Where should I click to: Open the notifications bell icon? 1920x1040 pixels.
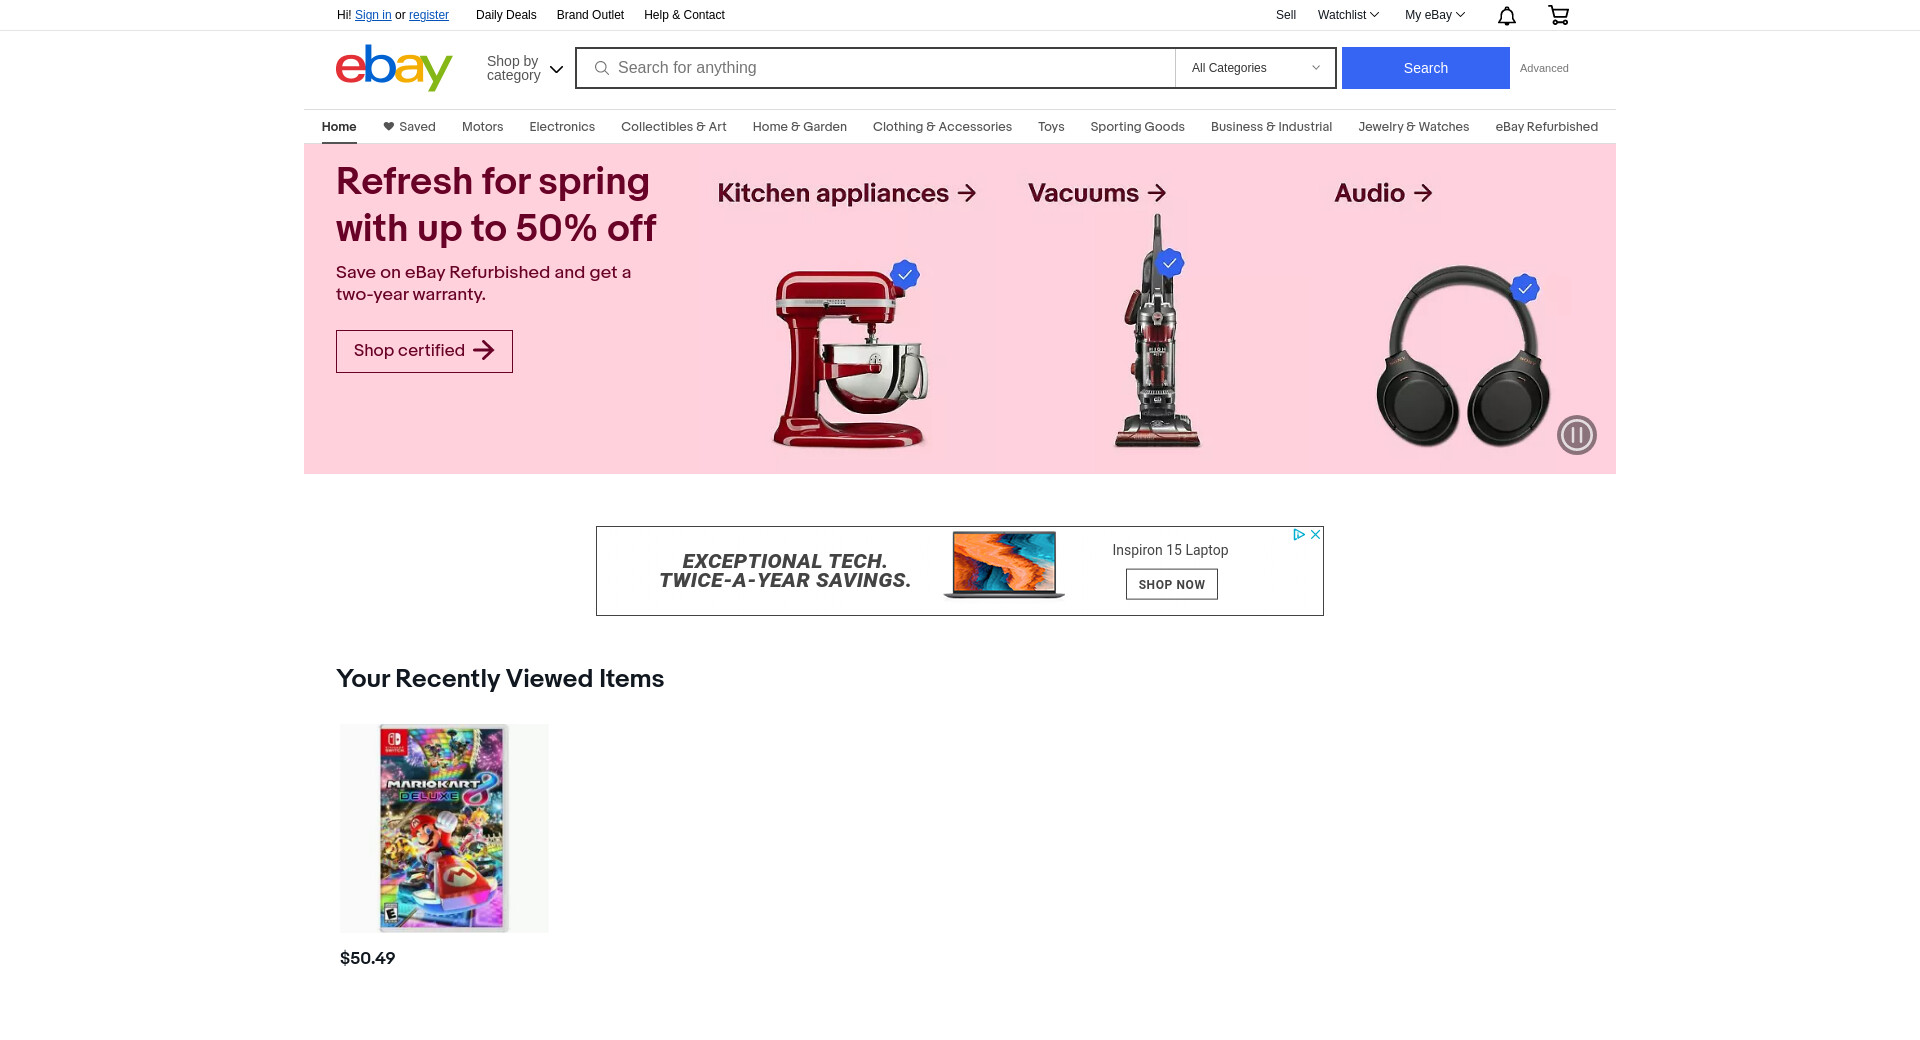click(x=1507, y=15)
